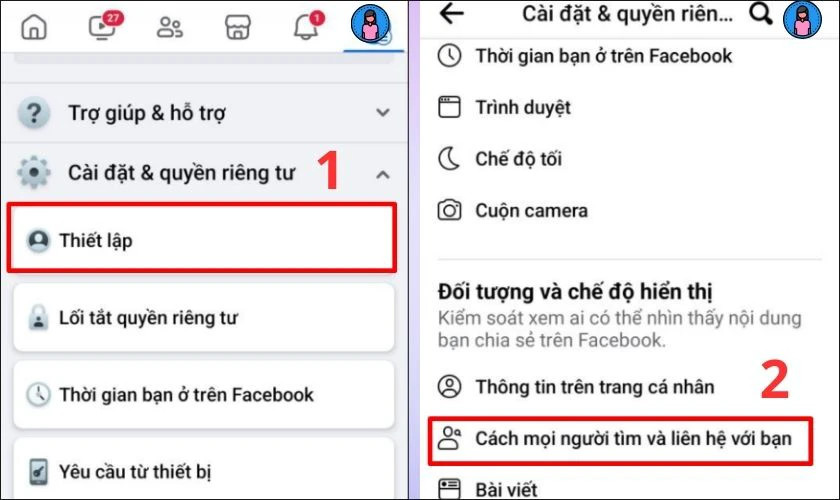The image size is (840, 500).
Task: Collapse Cài đặt & quyền riêng tư section
Action: coord(205,173)
